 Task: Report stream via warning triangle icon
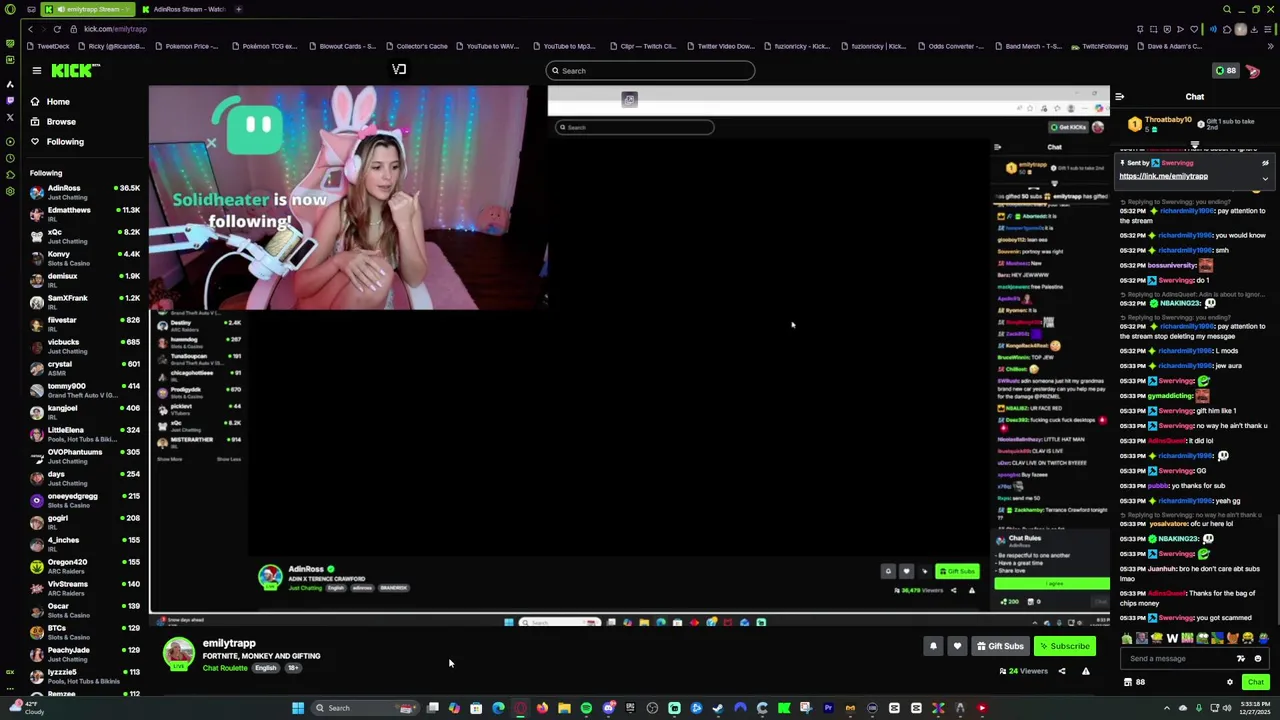(1085, 671)
